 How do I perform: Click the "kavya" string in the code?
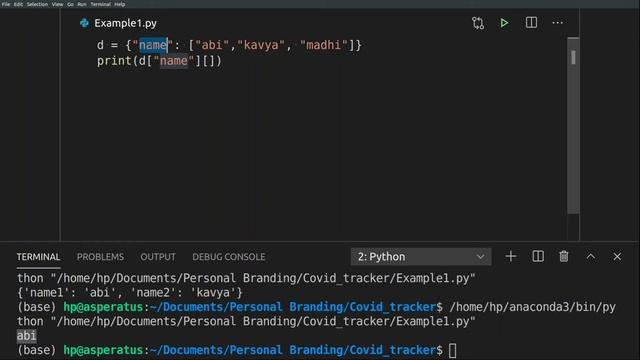pyautogui.click(x=261, y=45)
